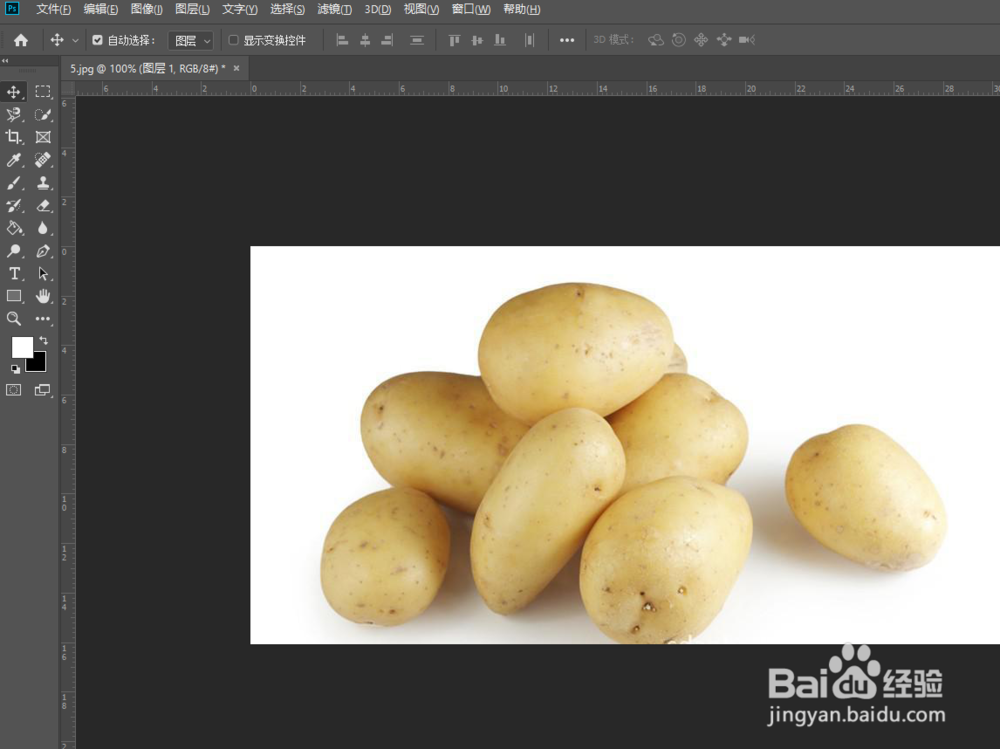The image size is (1000, 749).
Task: Click the Home icon in options bar
Action: 21,40
